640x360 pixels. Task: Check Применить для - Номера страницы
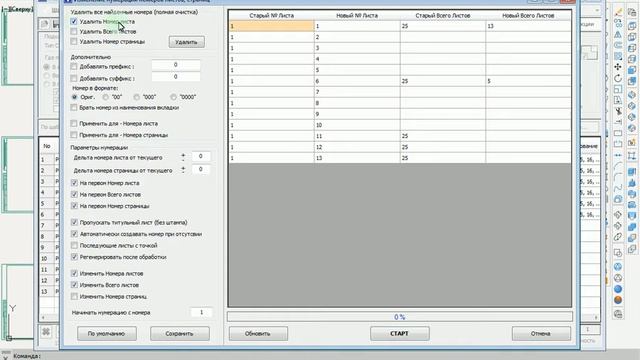click(x=74, y=135)
